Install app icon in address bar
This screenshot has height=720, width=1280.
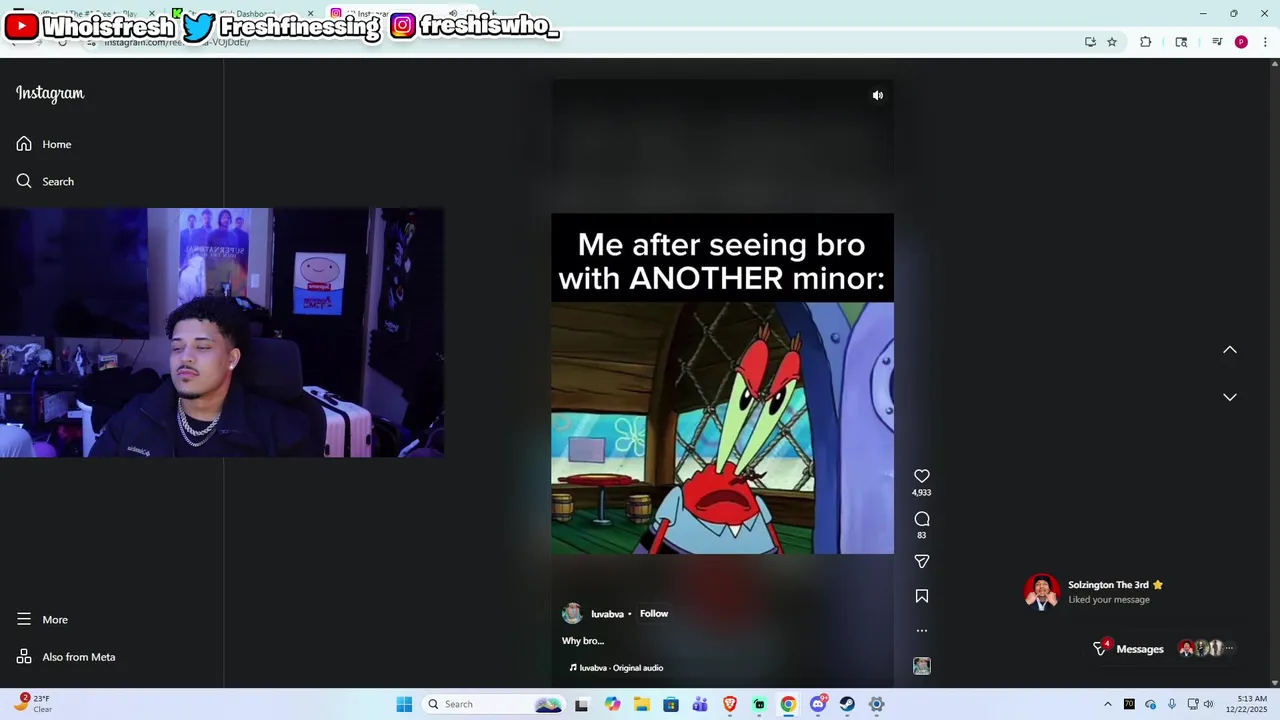[x=1090, y=42]
